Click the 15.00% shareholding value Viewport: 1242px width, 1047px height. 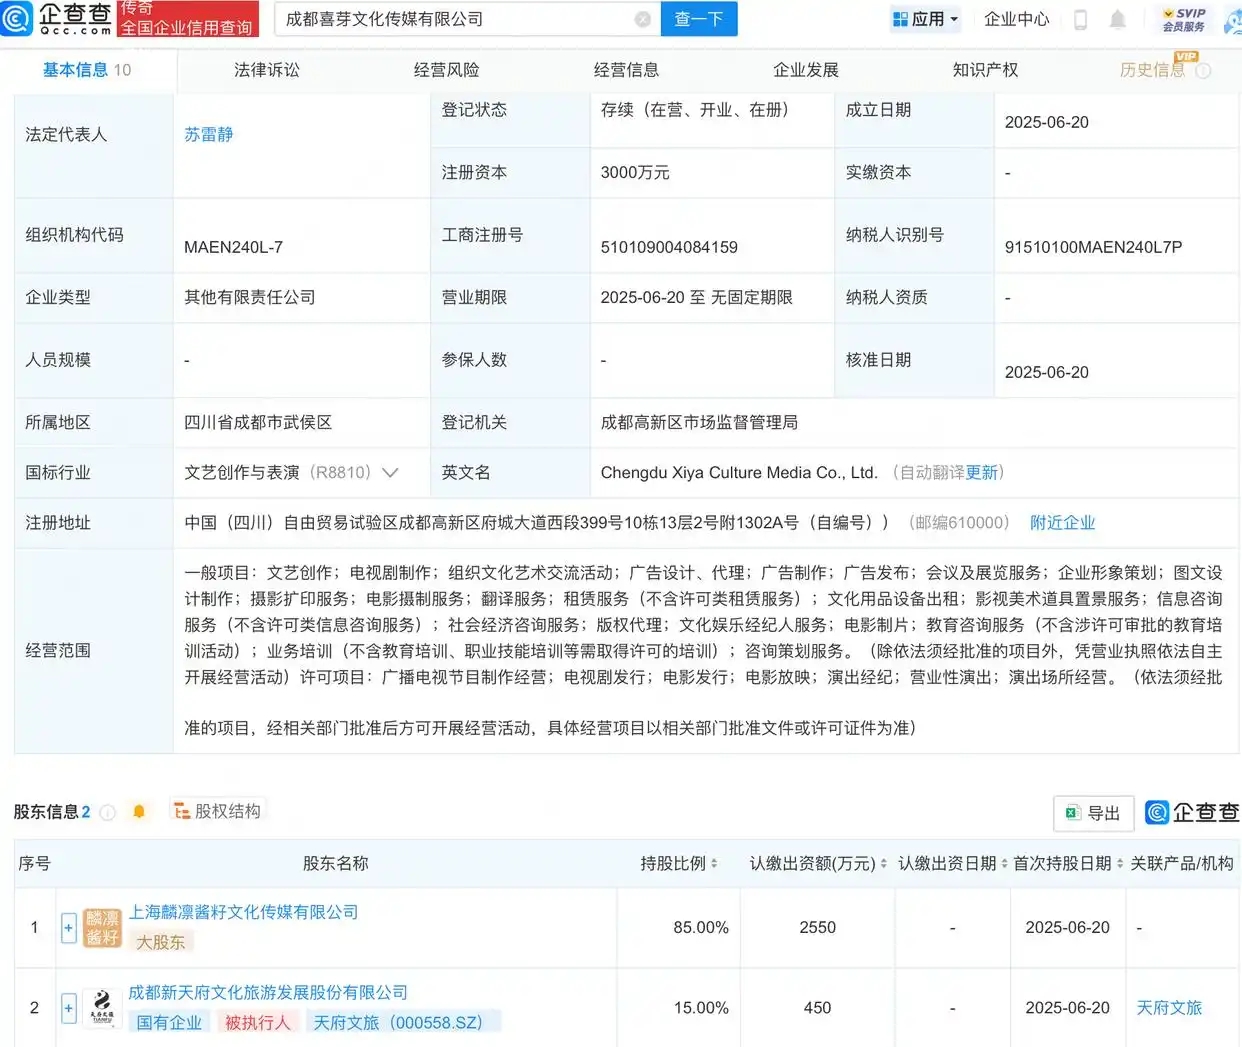click(x=701, y=1008)
